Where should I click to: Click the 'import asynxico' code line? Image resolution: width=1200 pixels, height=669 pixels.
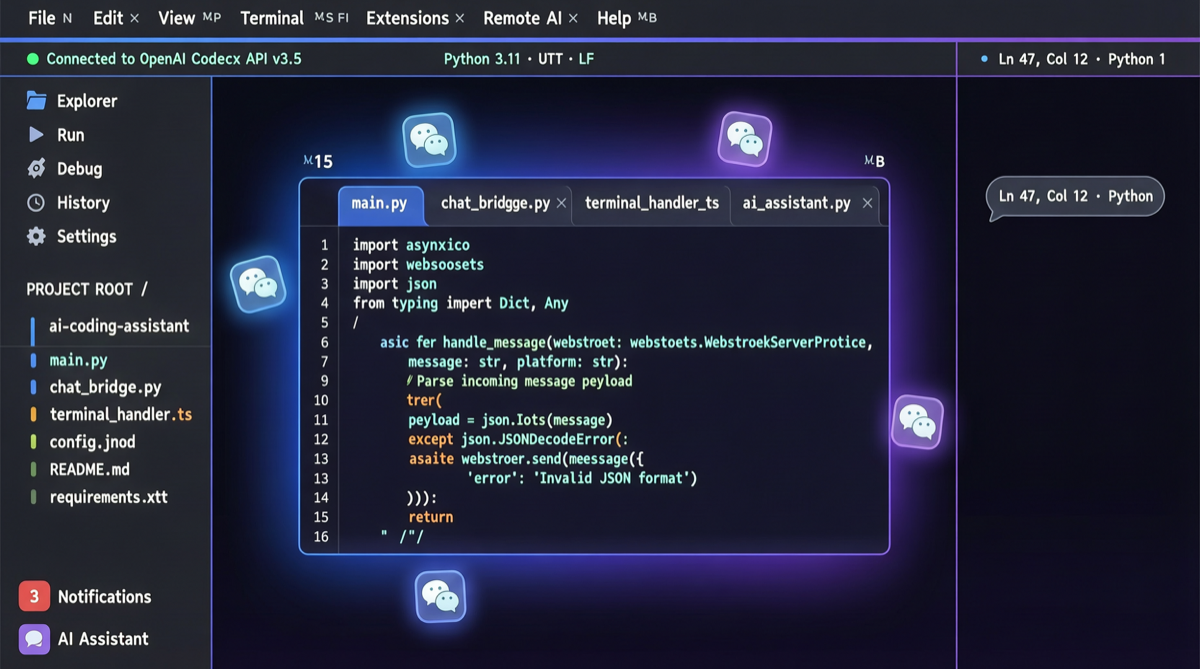click(x=411, y=245)
